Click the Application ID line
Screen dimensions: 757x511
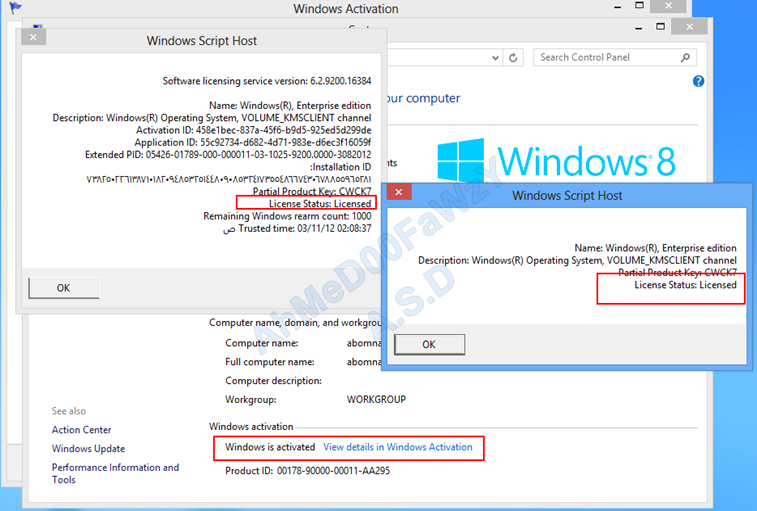(253, 142)
